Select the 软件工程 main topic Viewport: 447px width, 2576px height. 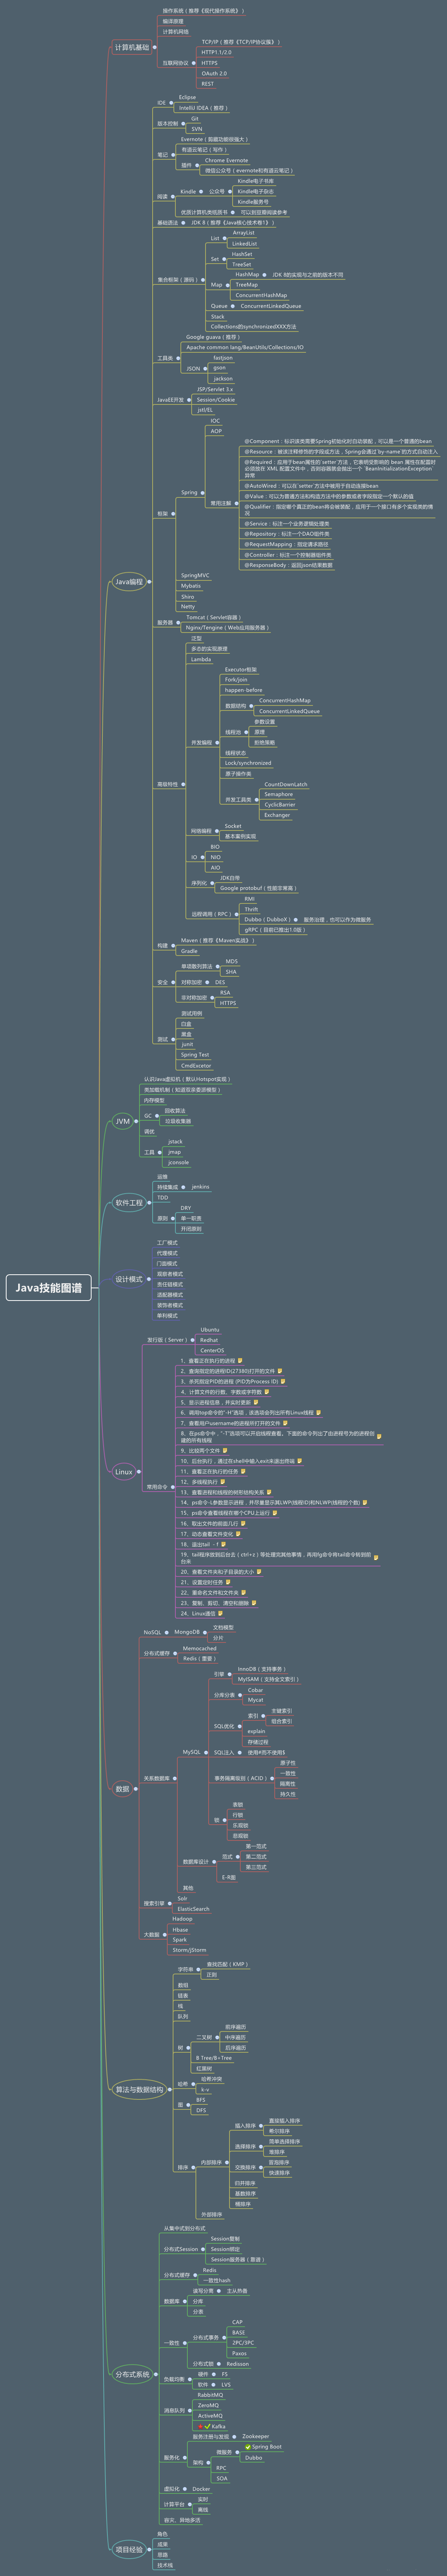click(x=129, y=1202)
